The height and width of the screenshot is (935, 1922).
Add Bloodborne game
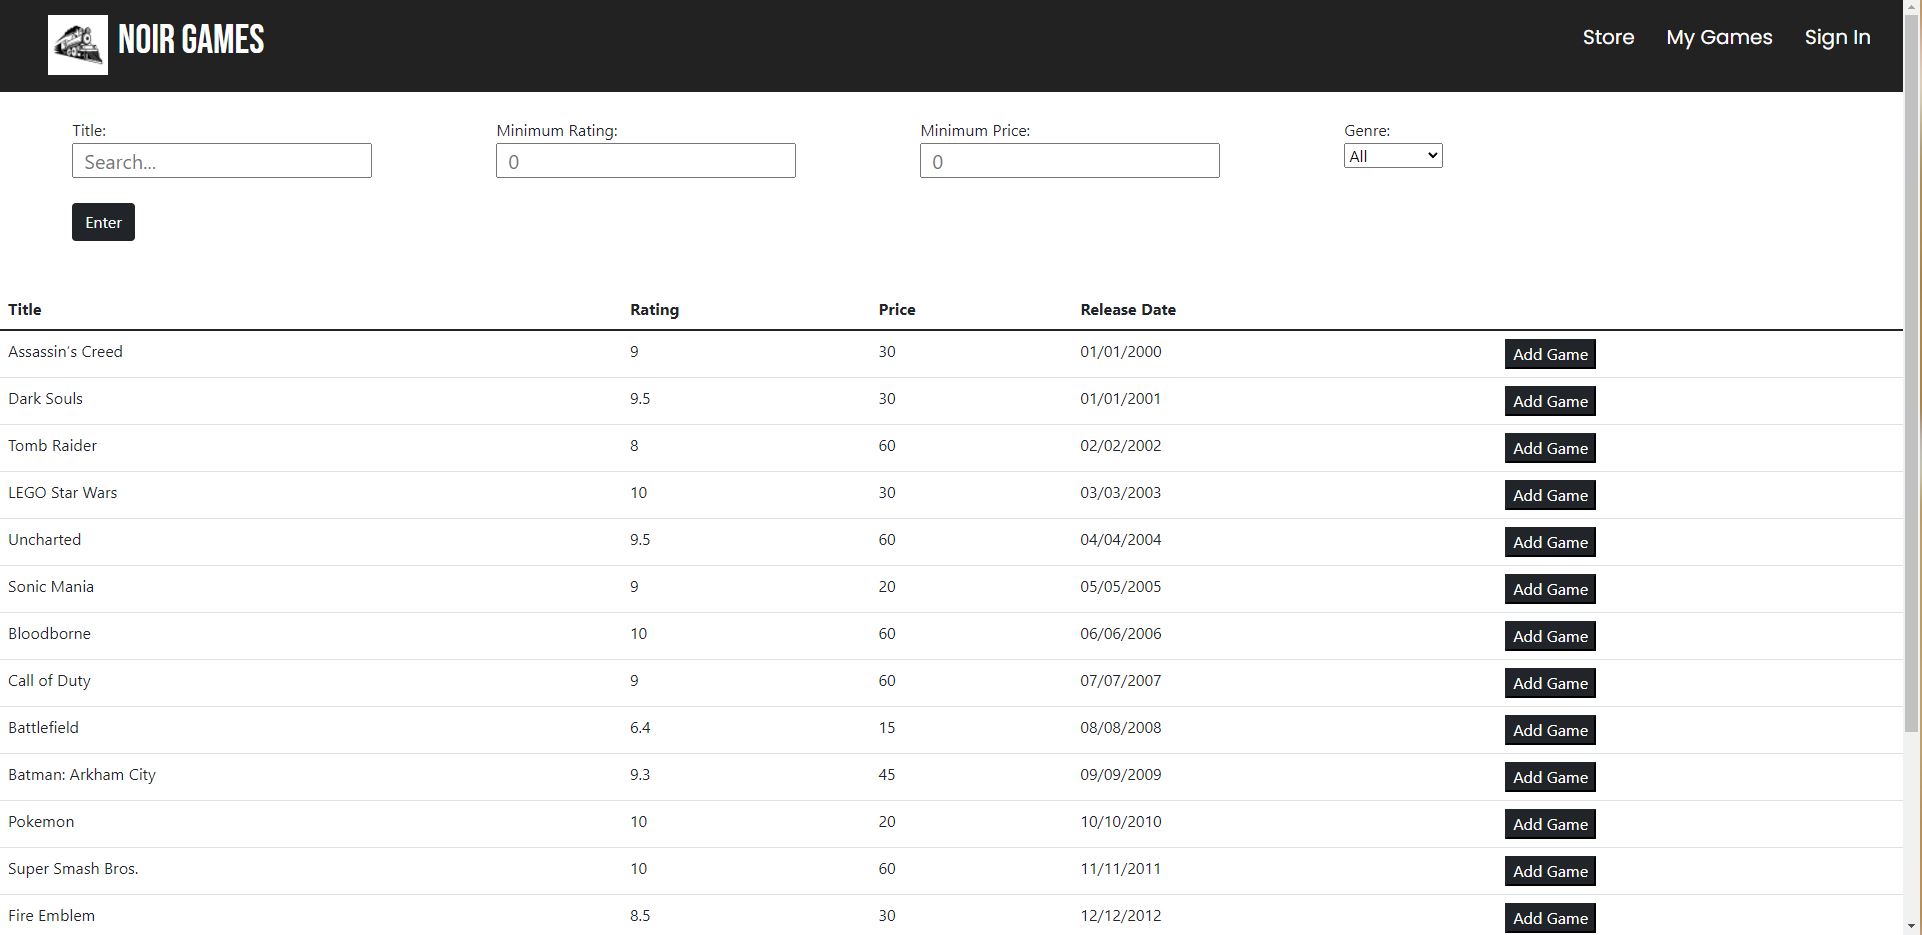pyautogui.click(x=1550, y=636)
